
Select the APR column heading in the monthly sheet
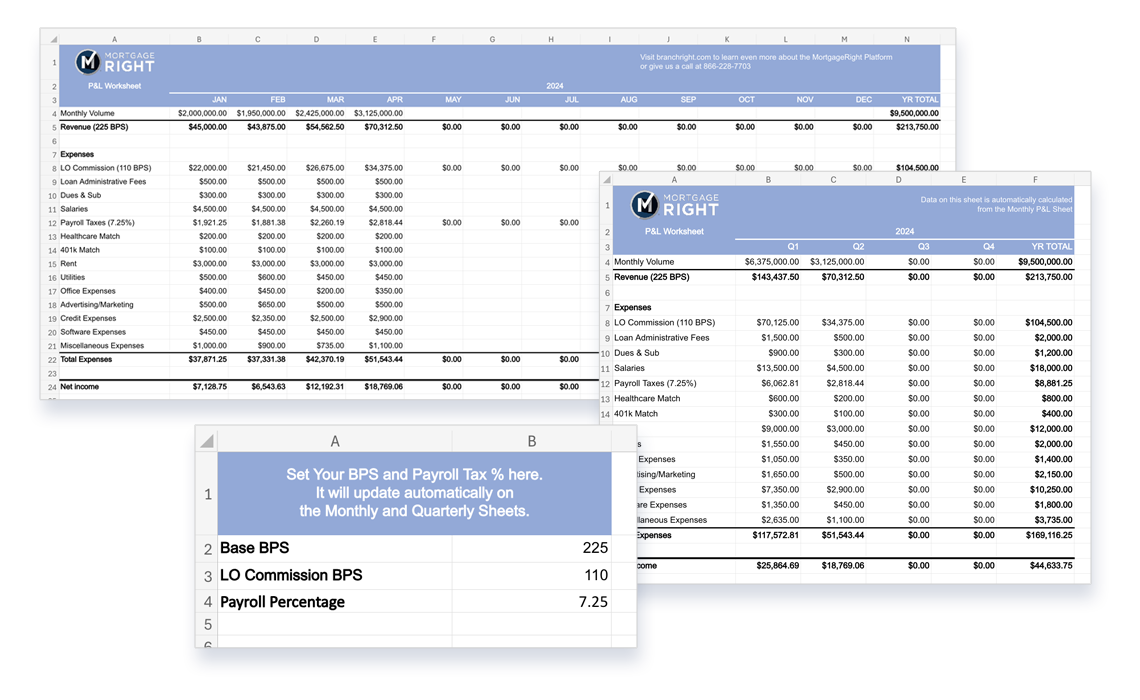(394, 100)
